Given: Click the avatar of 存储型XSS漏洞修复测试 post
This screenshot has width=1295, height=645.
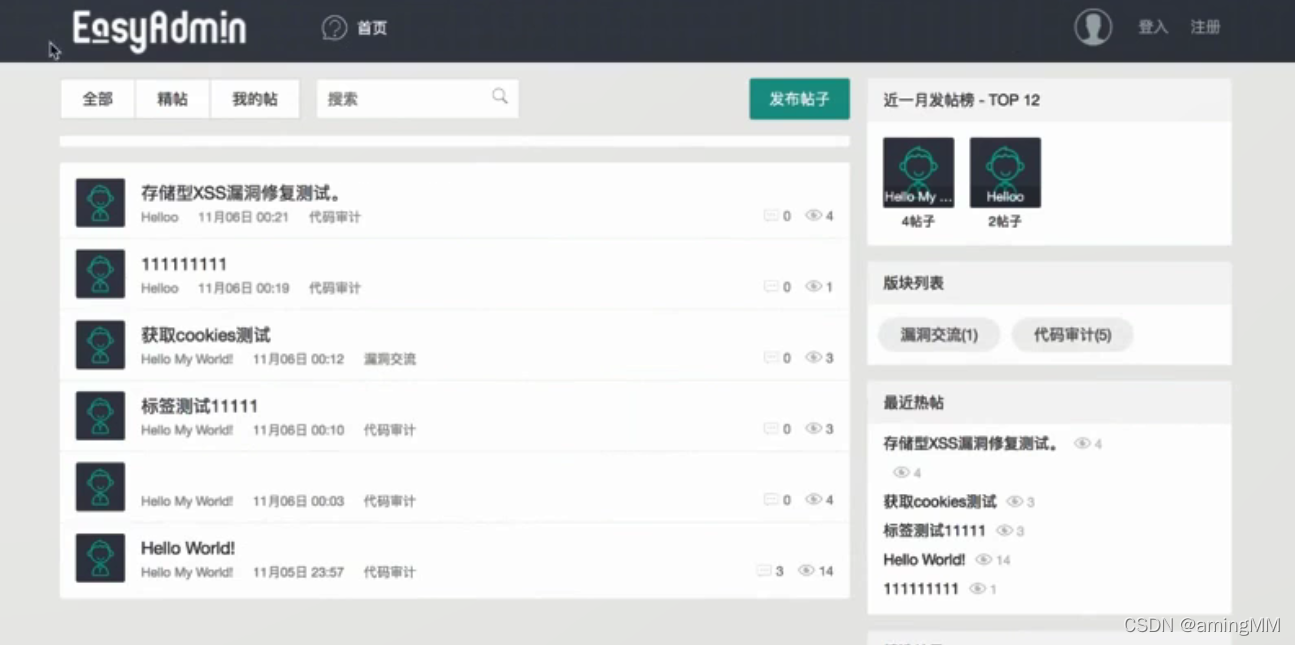Looking at the screenshot, I should tap(100, 202).
